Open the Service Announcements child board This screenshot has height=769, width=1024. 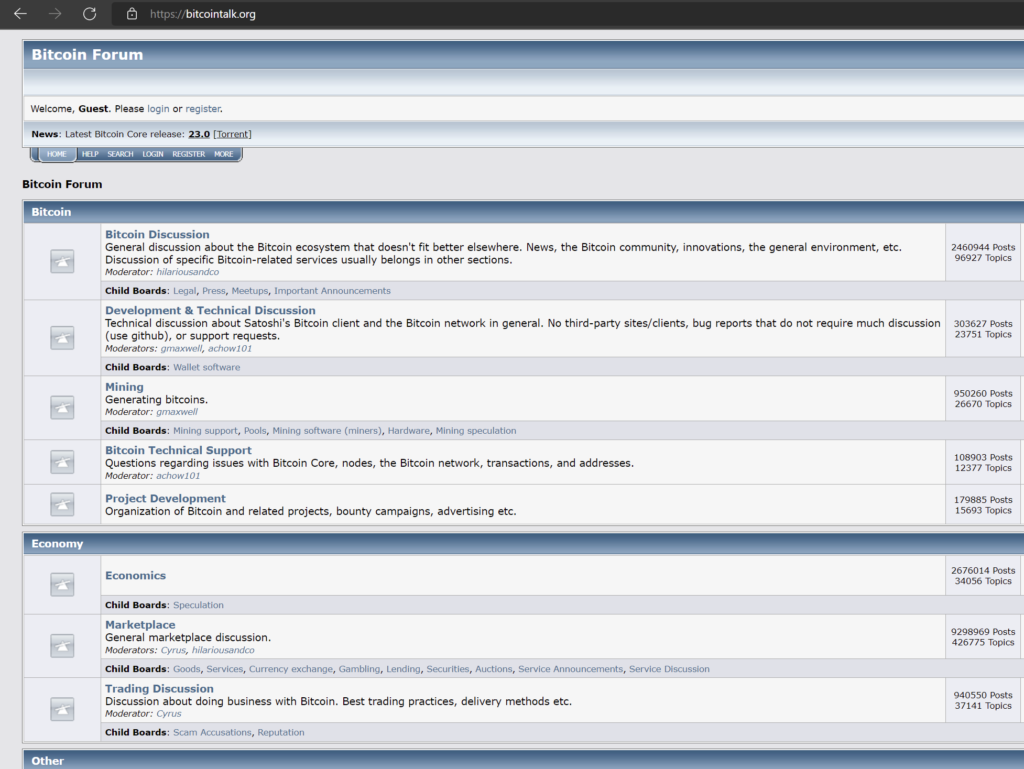[x=571, y=669]
